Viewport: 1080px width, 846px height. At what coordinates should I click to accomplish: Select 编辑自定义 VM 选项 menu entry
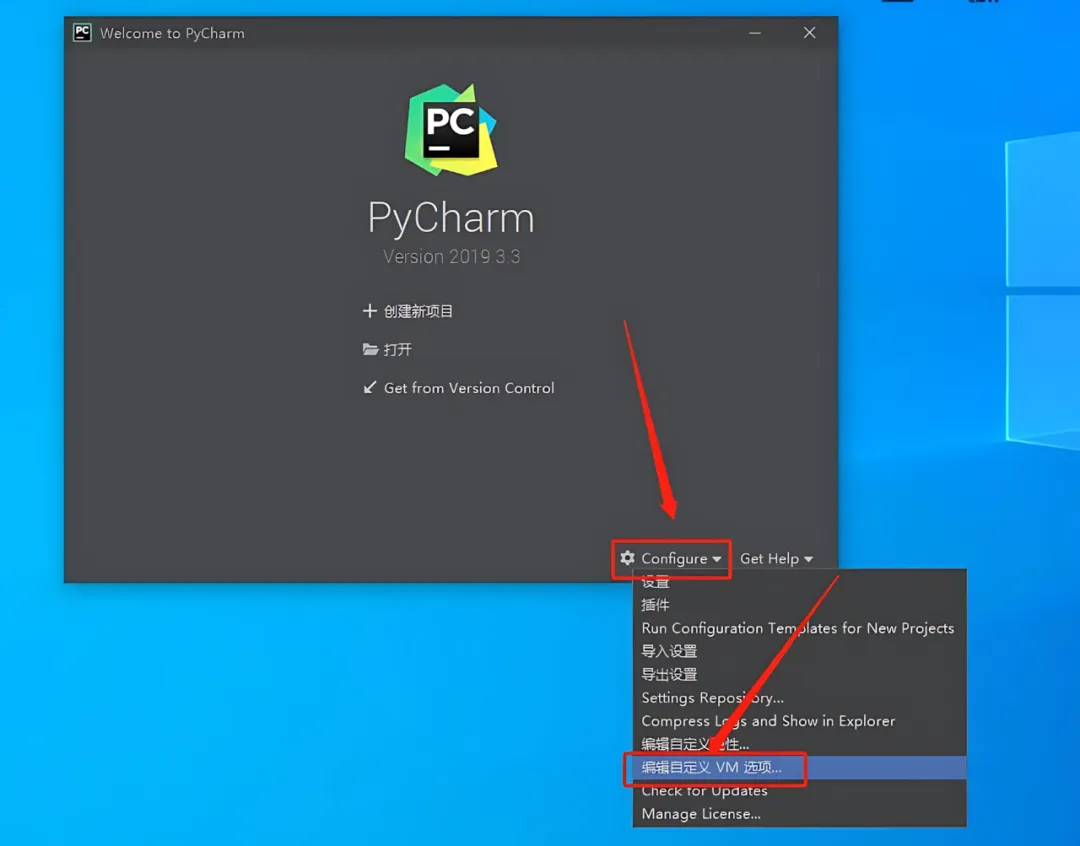(799, 767)
